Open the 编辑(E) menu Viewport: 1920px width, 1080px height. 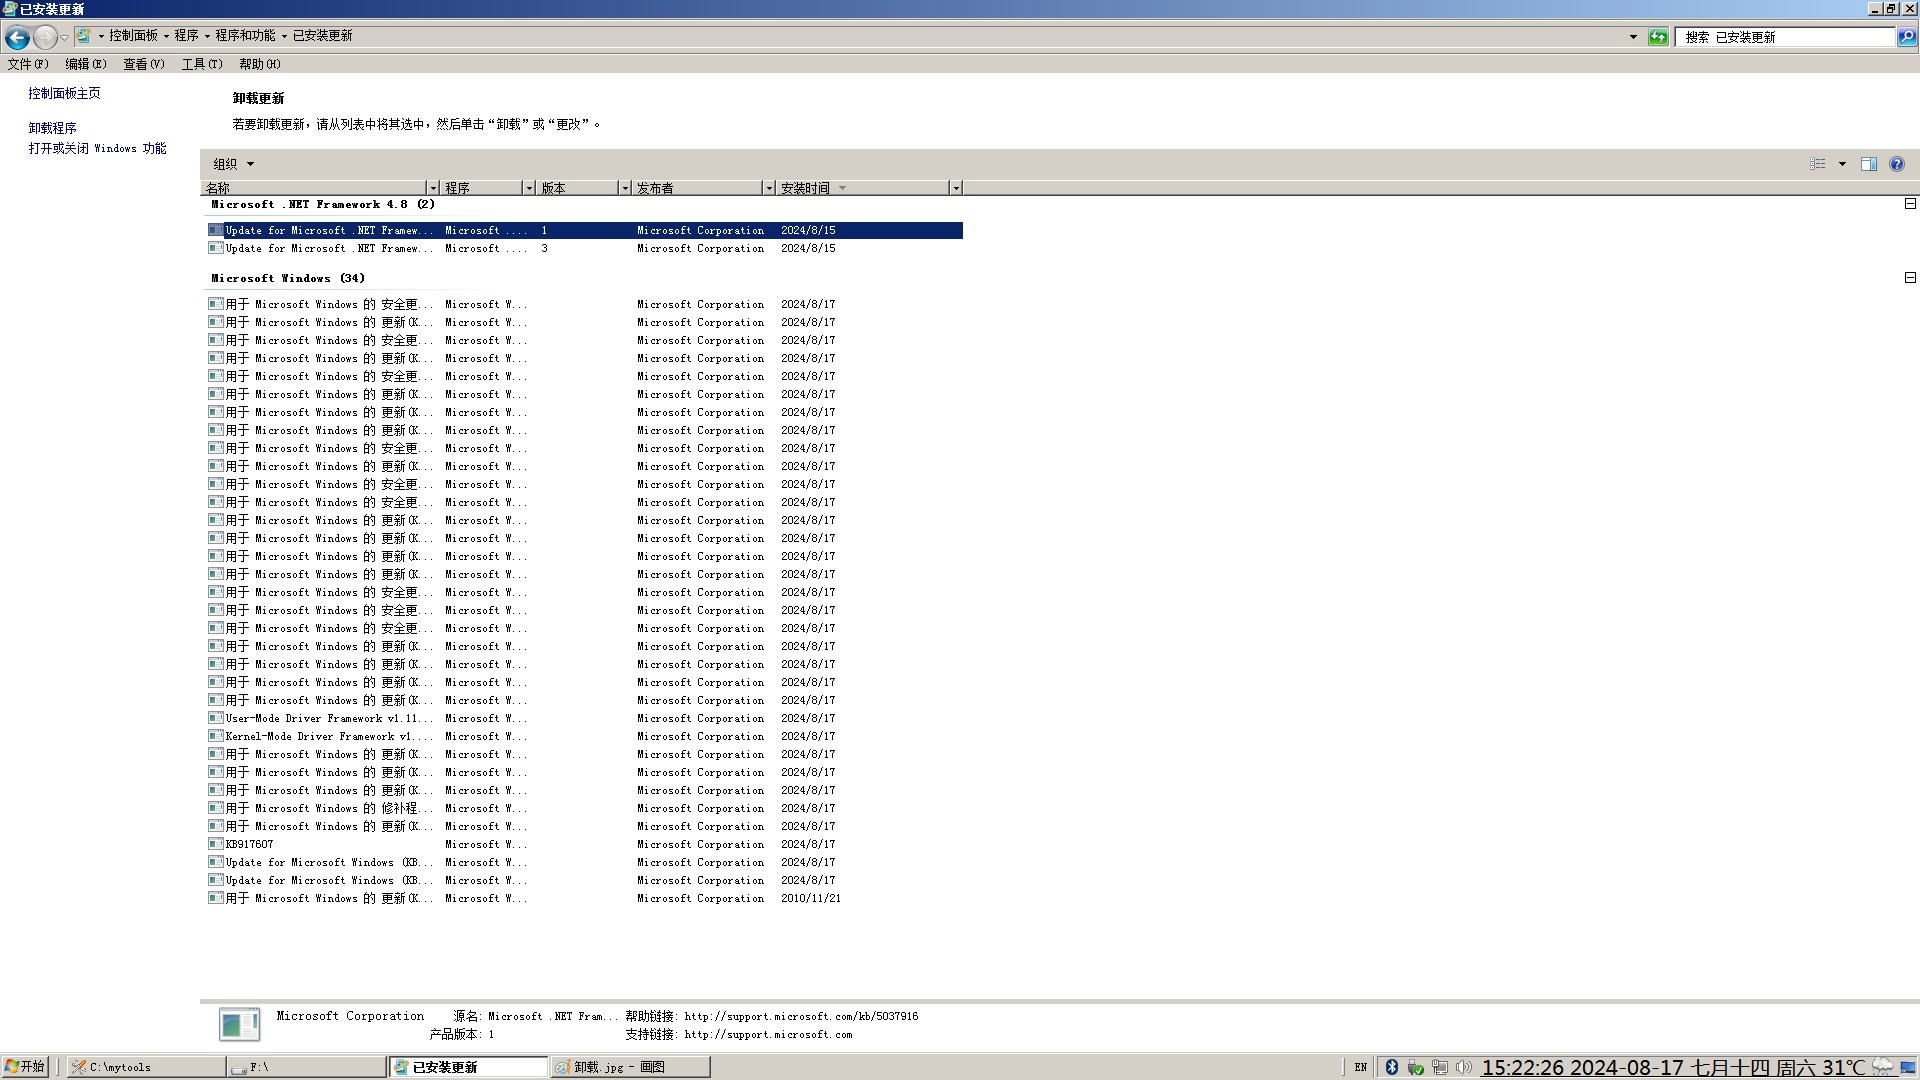[86, 64]
